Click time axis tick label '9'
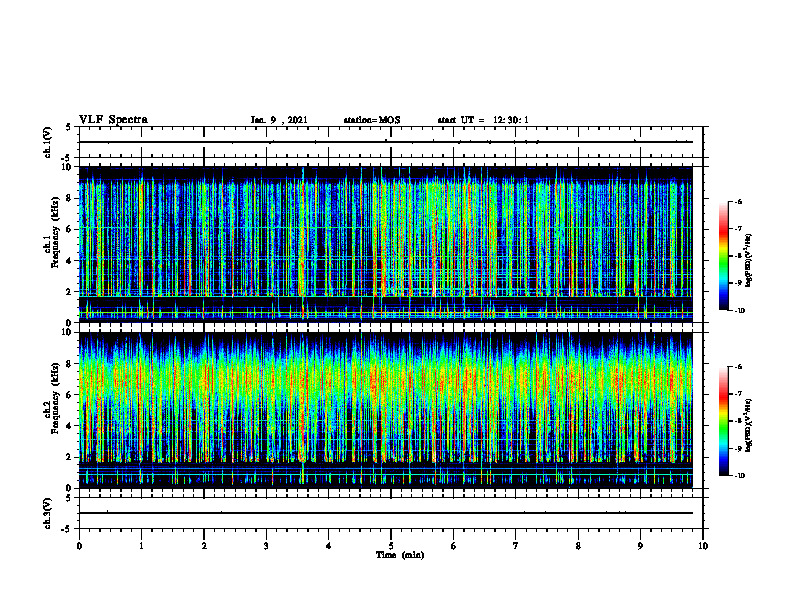The height and width of the screenshot is (612, 792). pyautogui.click(x=640, y=546)
